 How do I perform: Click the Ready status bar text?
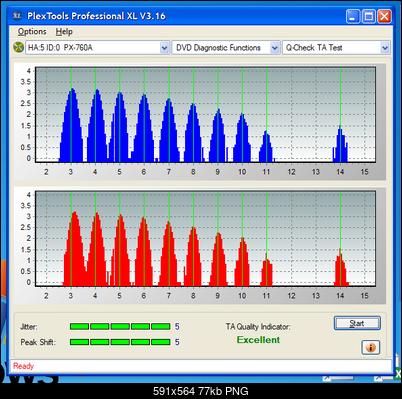point(23,366)
